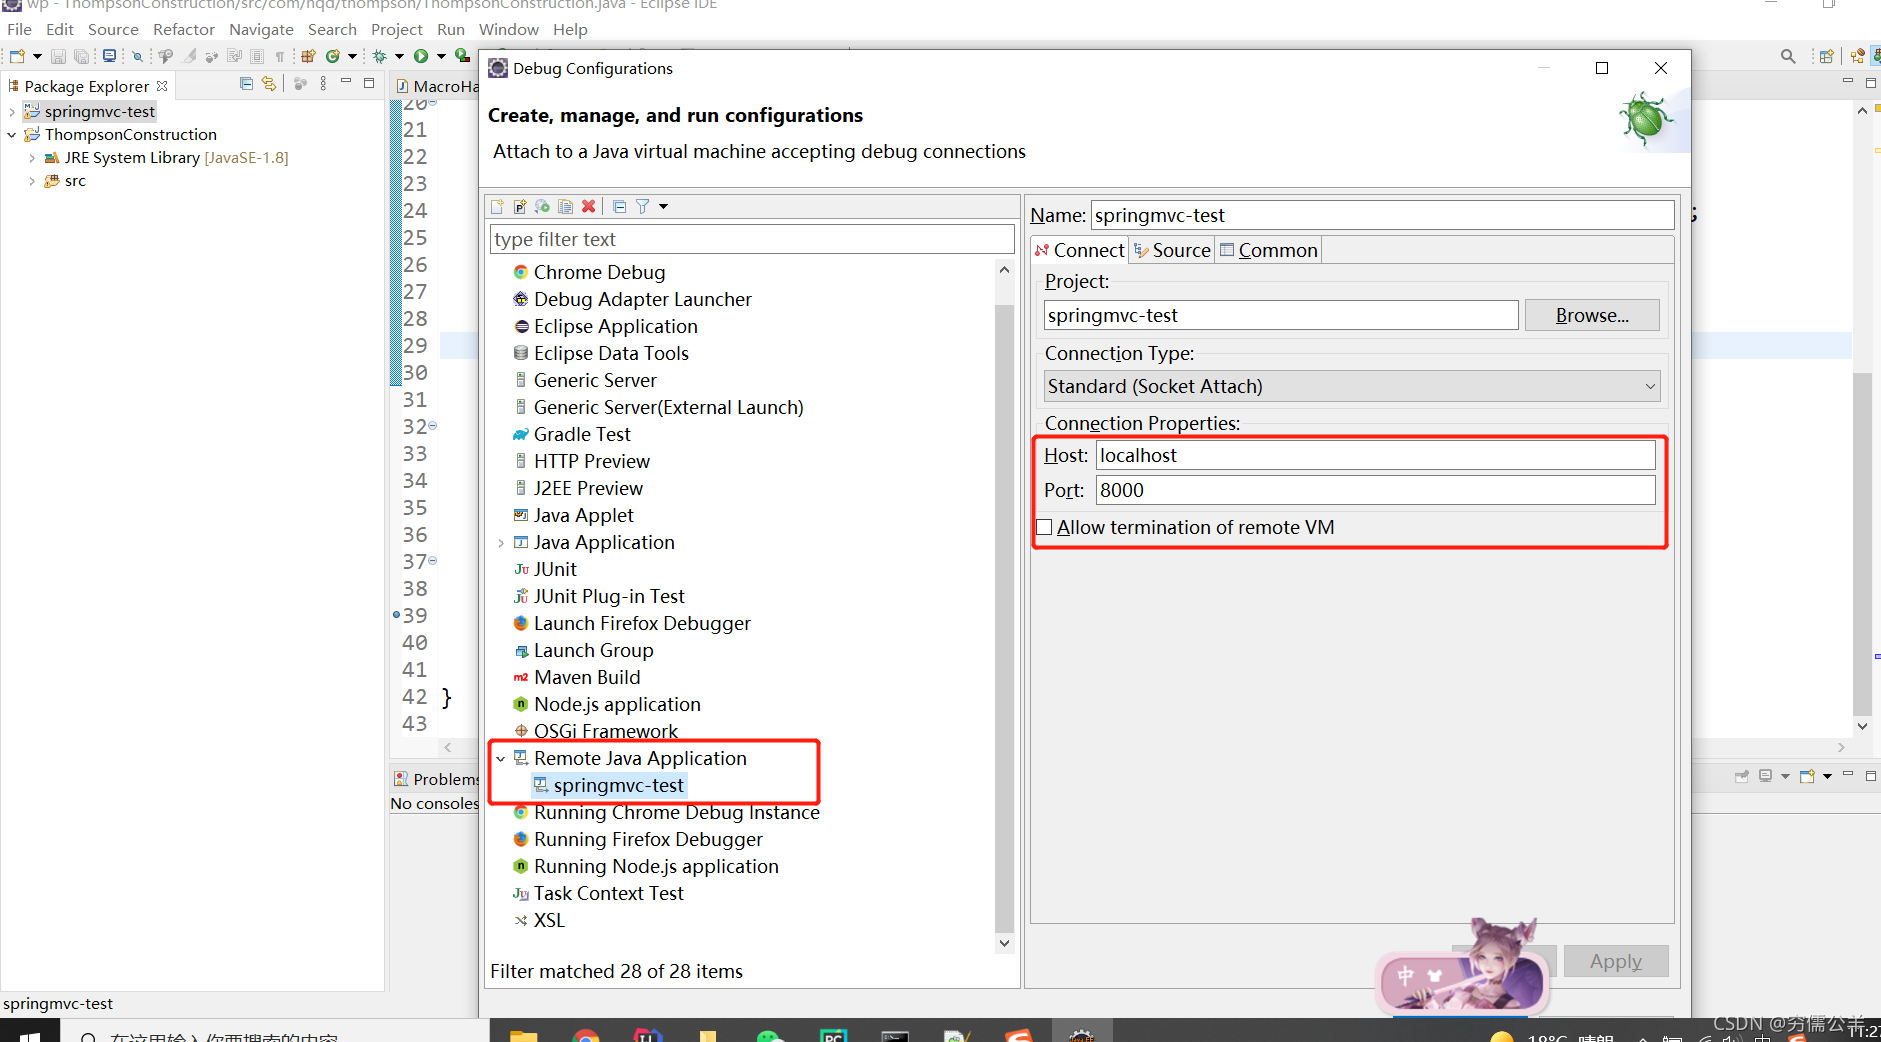Screen dimensions: 1881x1042
Task: Open the Navigate menu
Action: (261, 29)
